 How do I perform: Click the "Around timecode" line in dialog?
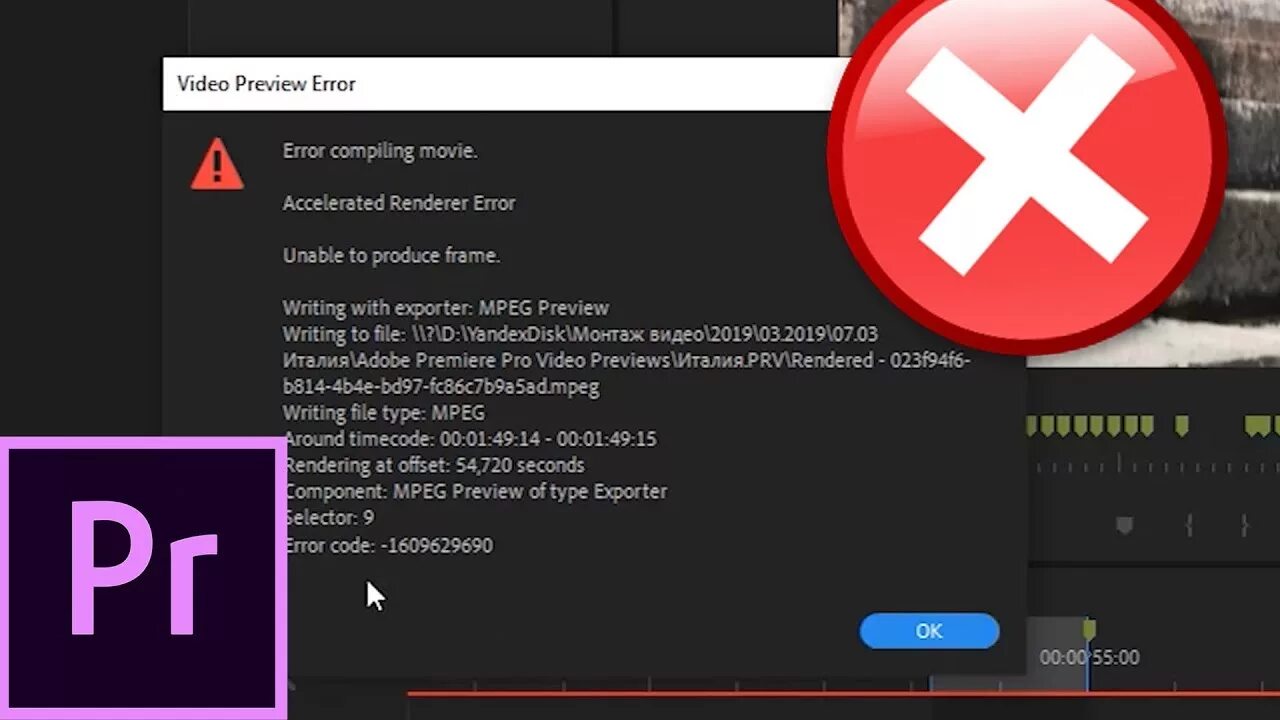(x=470, y=439)
